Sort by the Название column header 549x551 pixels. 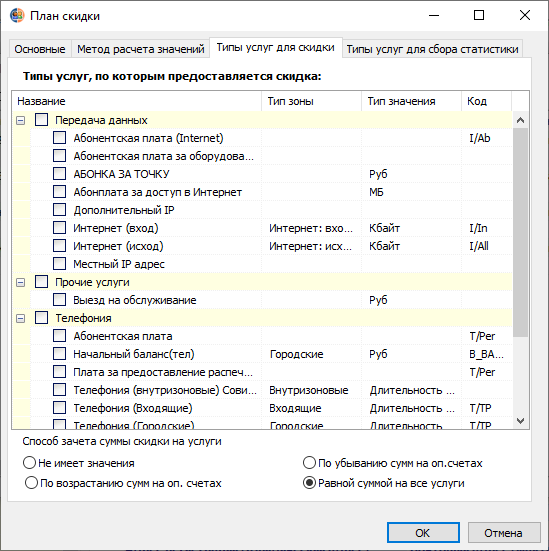(137, 101)
